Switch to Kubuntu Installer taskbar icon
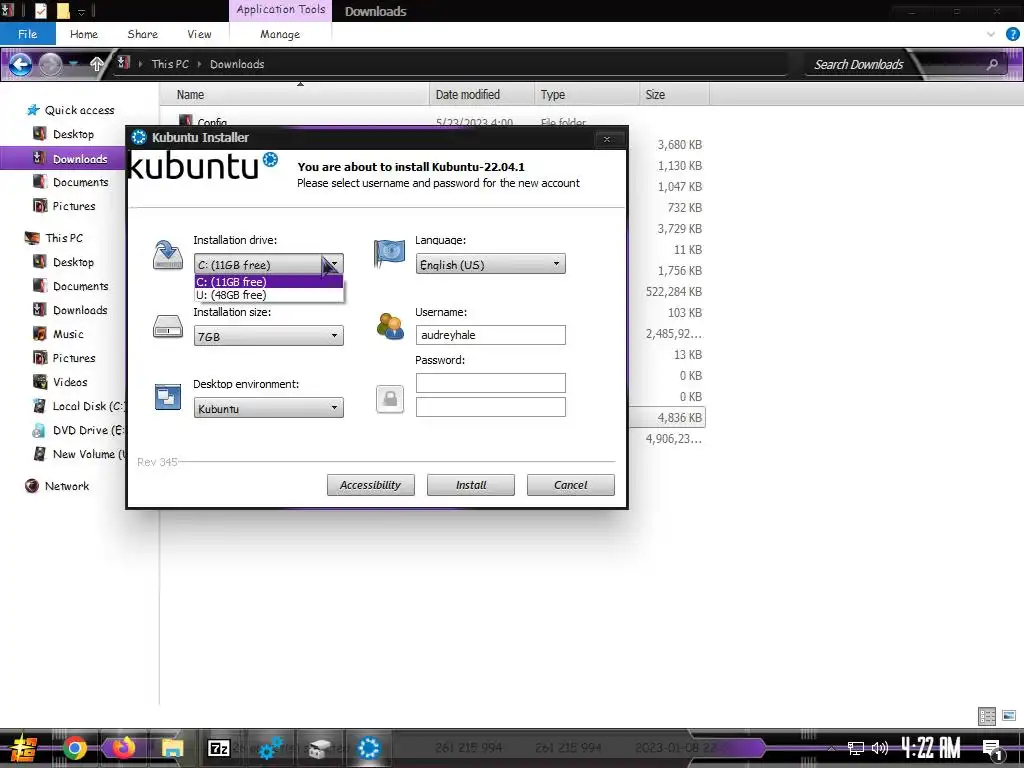The height and width of the screenshot is (768, 1024). pos(368,748)
